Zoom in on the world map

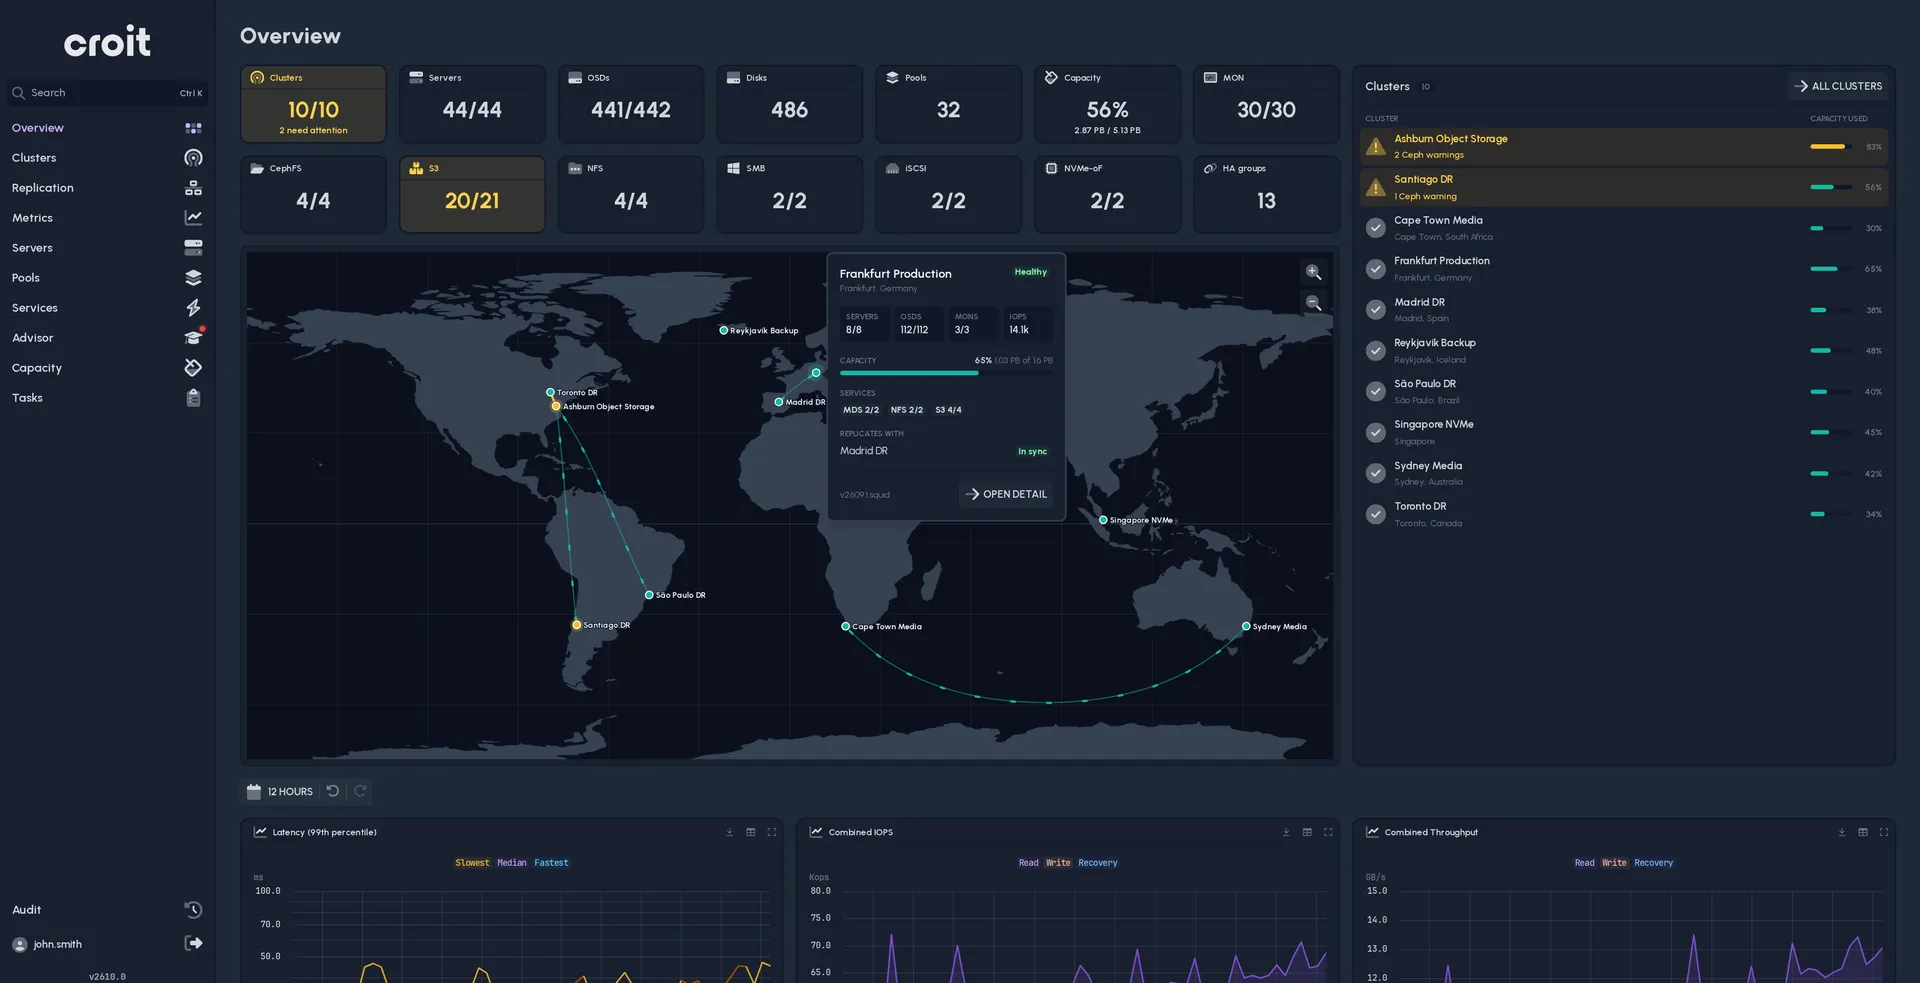(1313, 272)
